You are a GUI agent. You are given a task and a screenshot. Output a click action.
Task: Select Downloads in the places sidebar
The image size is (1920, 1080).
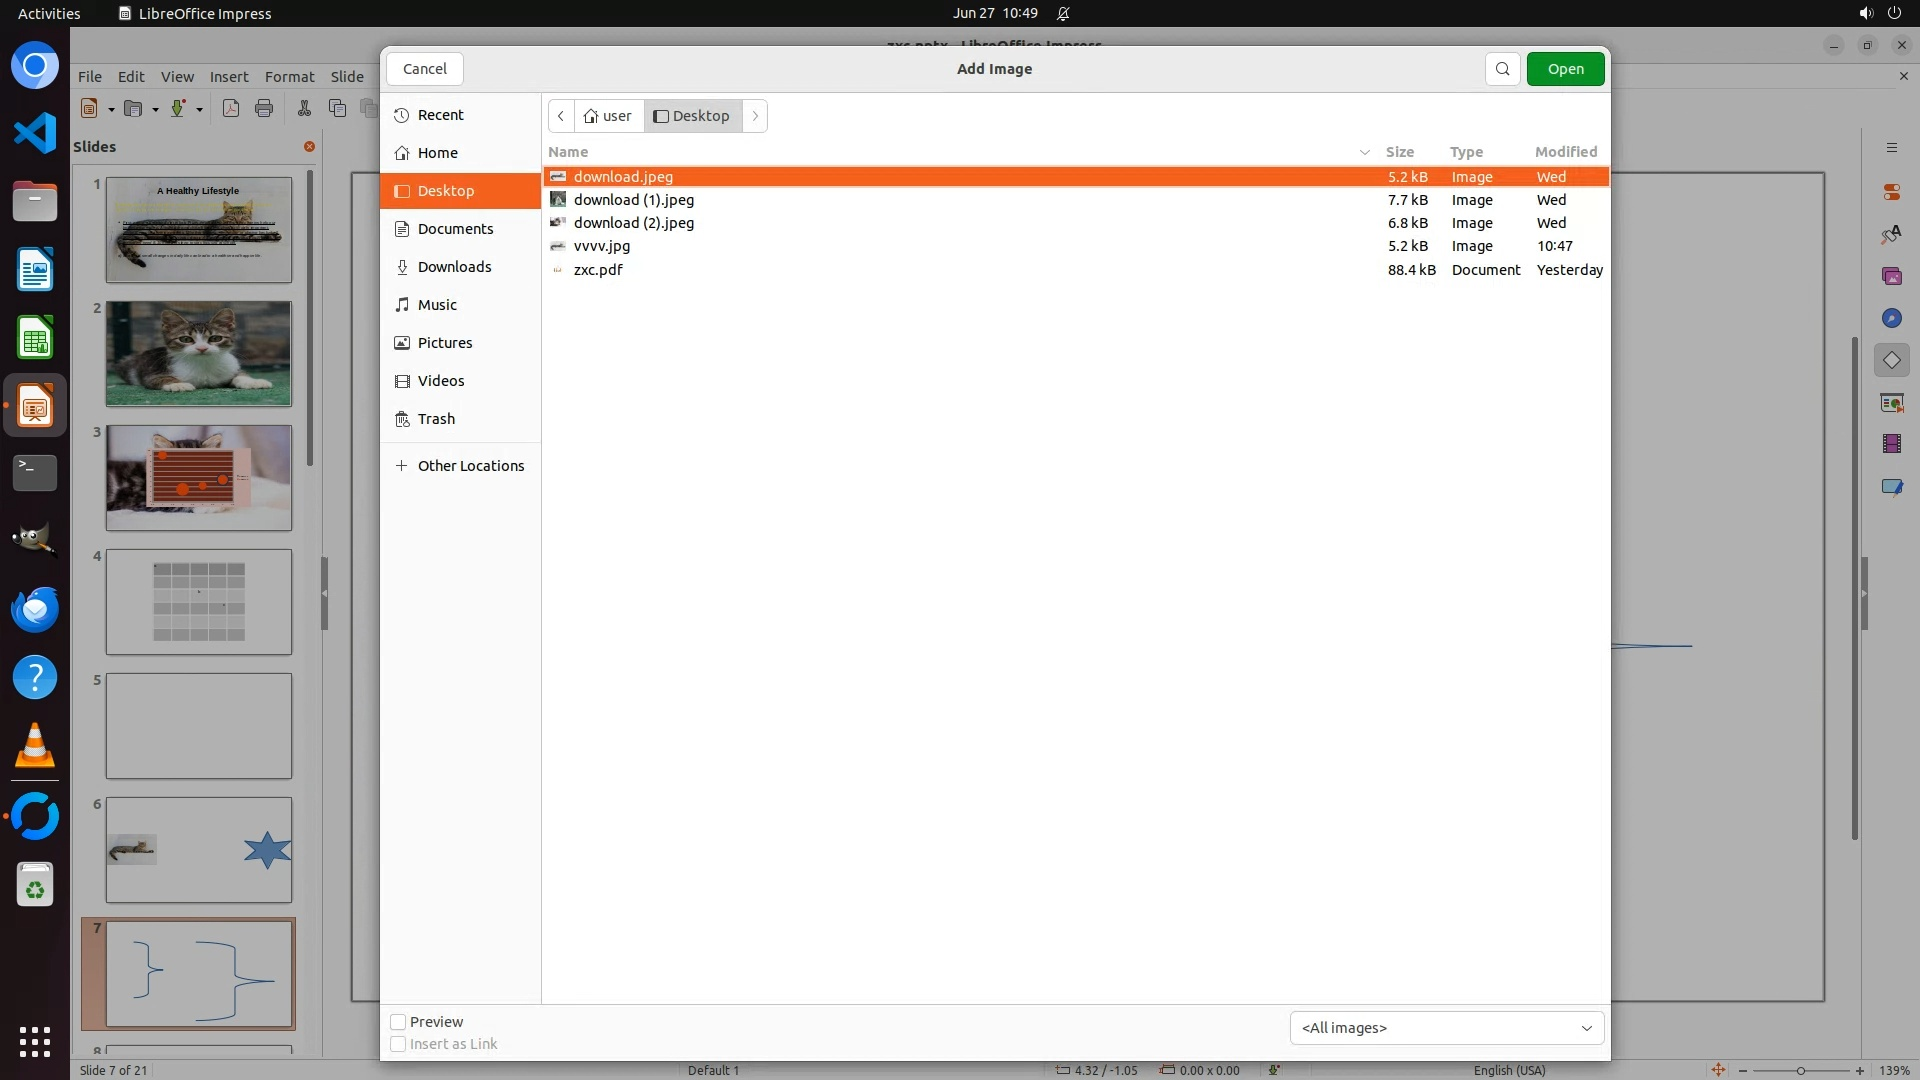pyautogui.click(x=454, y=267)
